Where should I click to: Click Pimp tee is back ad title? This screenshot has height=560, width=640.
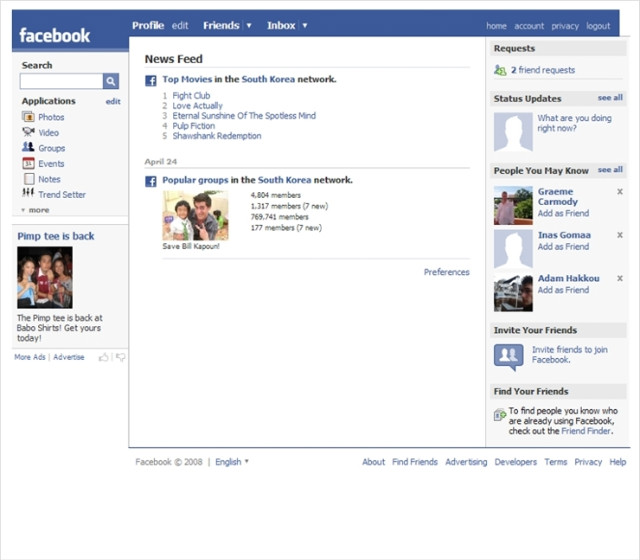point(56,236)
